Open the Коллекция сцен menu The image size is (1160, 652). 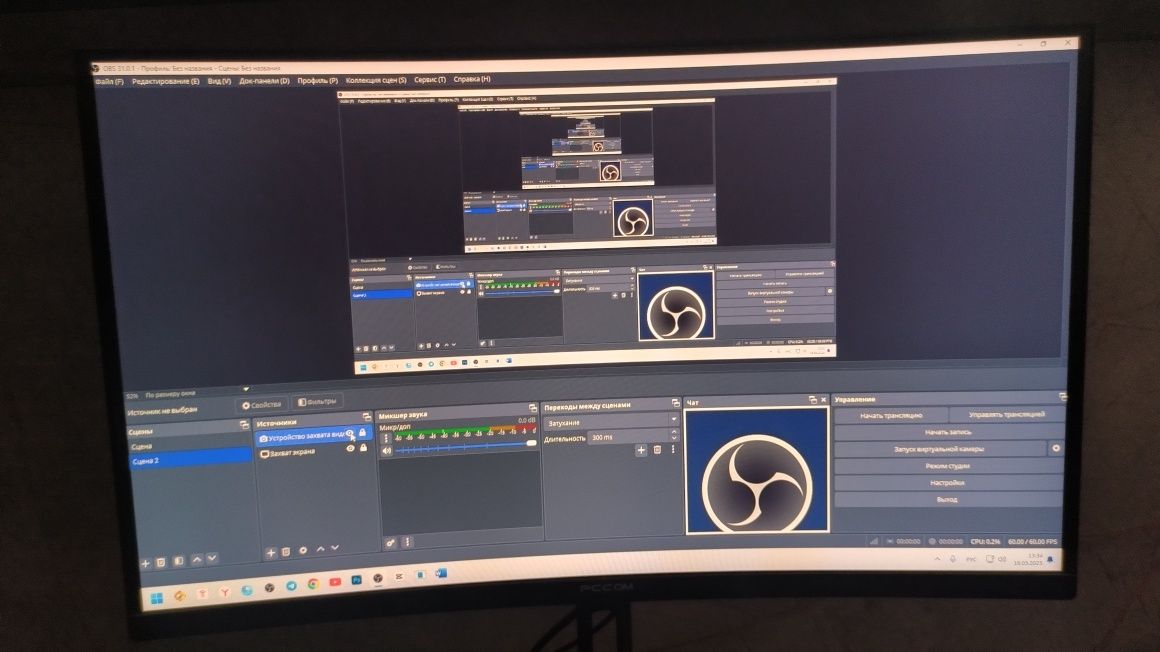point(376,80)
